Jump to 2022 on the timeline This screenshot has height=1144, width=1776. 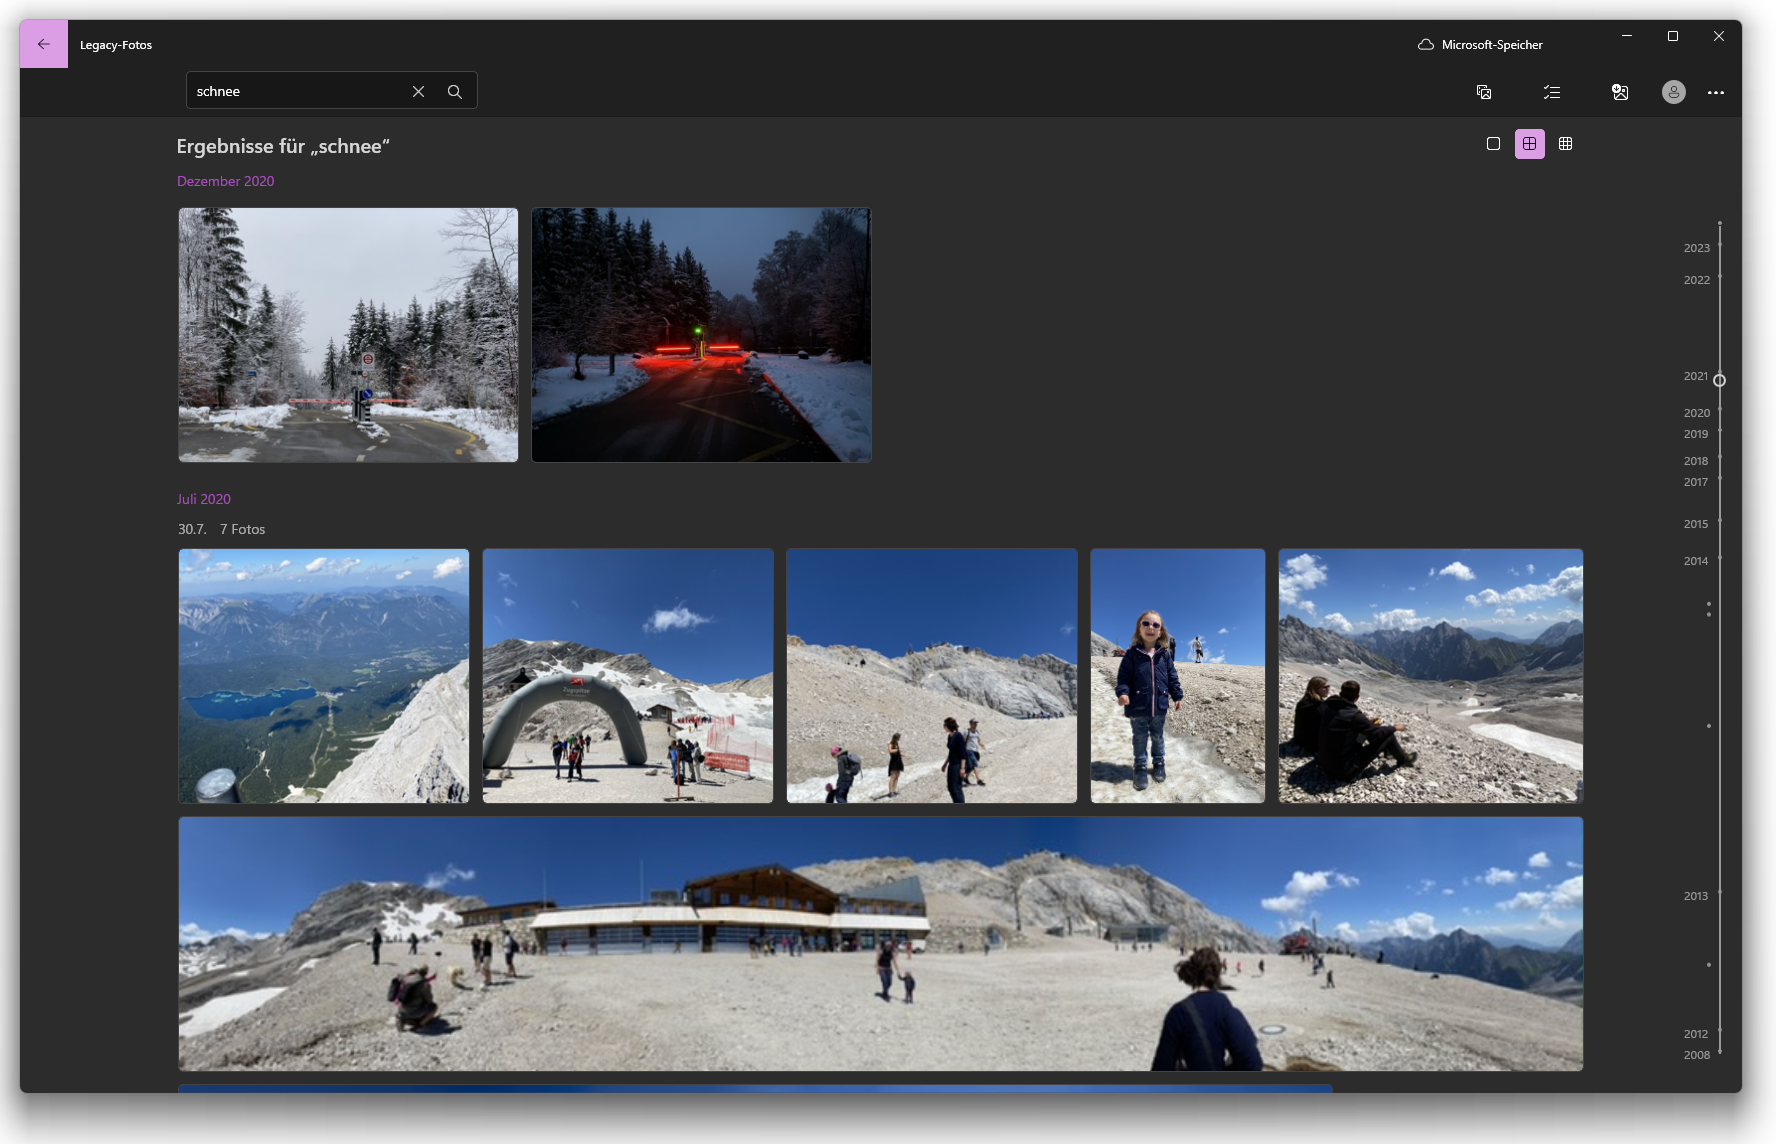pyautogui.click(x=1696, y=280)
